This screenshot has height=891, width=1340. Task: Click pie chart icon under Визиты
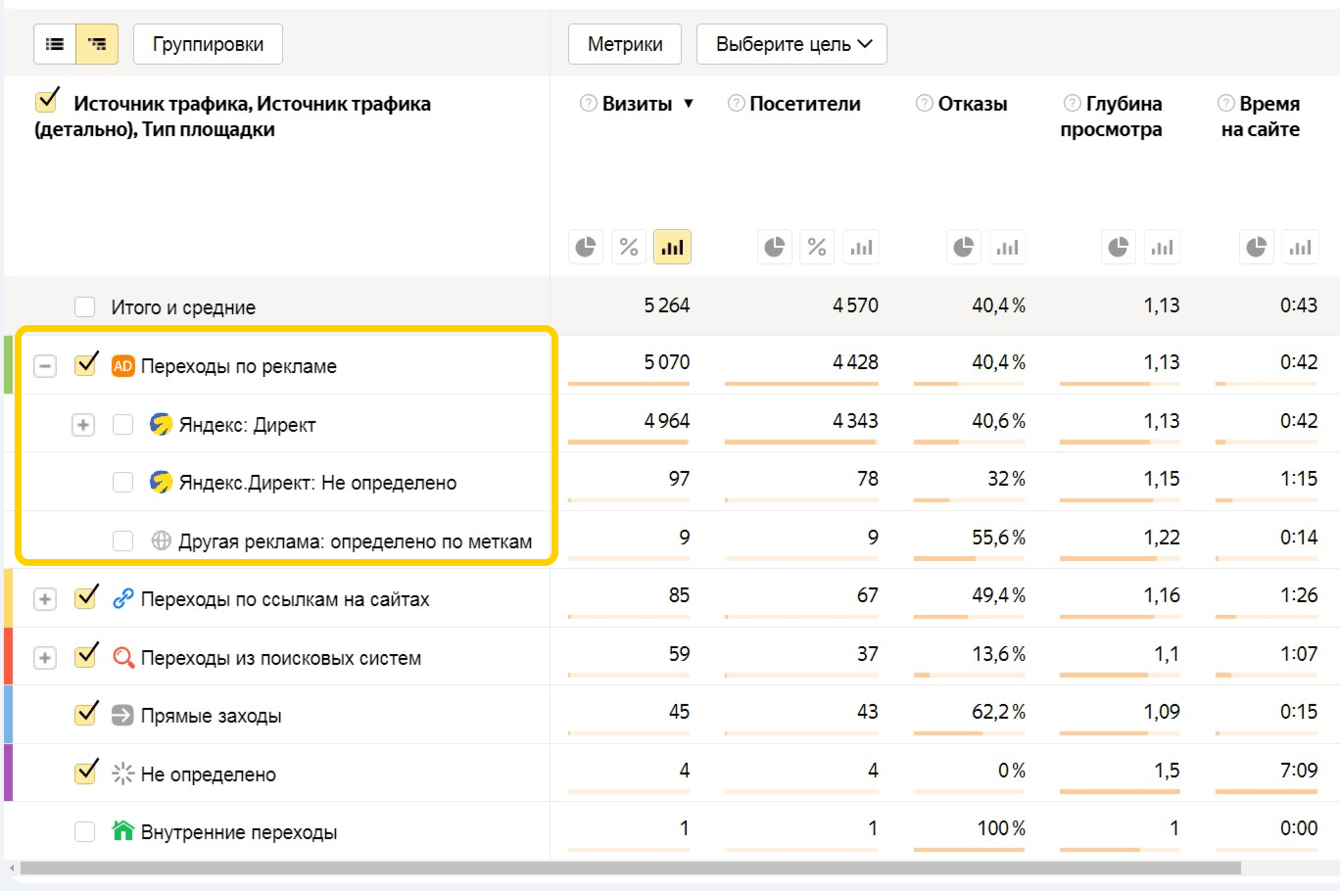pyautogui.click(x=586, y=246)
